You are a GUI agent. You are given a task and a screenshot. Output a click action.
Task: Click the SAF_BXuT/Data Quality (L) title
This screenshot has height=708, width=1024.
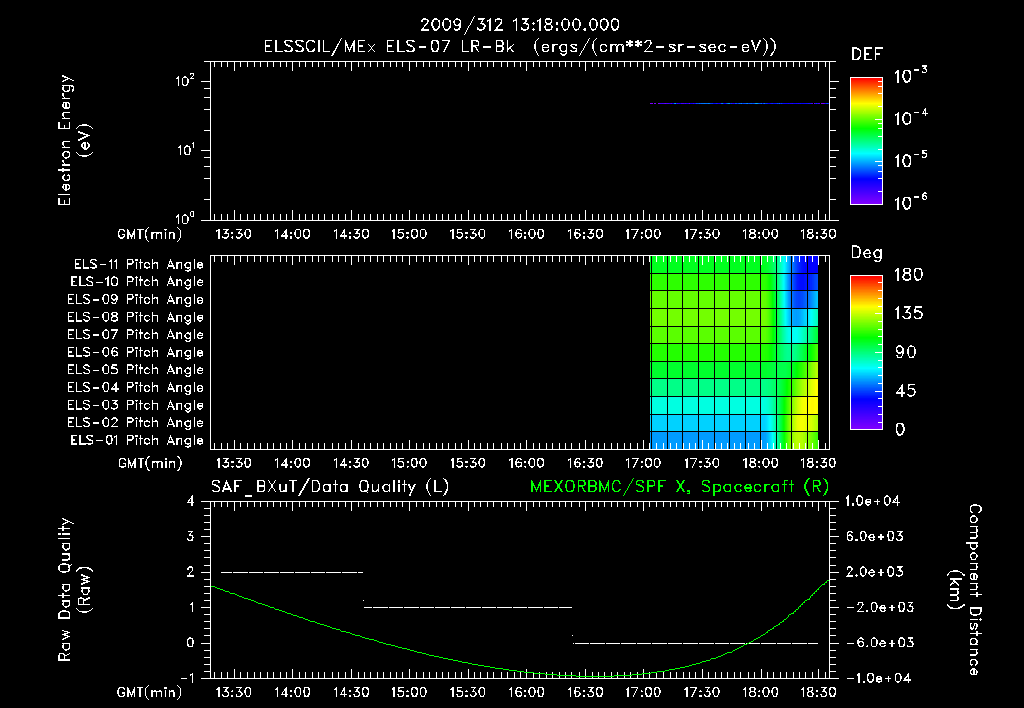330,487
